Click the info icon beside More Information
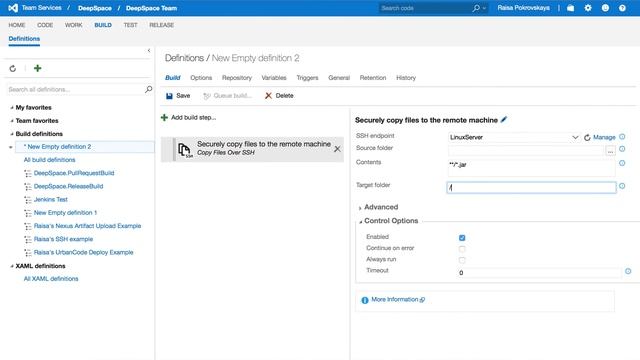Image resolution: width=640 pixels, height=360 pixels. click(x=364, y=300)
